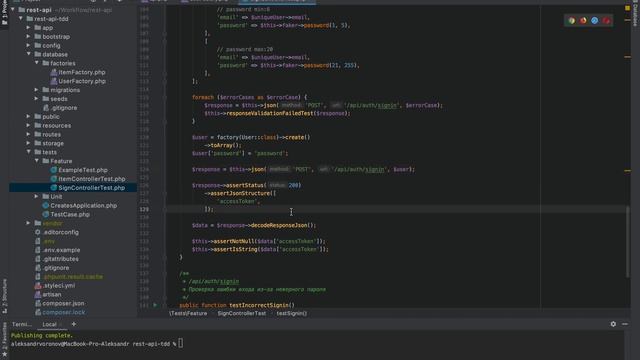Add a new terminal session tab
640x360 pixels.
point(74,324)
